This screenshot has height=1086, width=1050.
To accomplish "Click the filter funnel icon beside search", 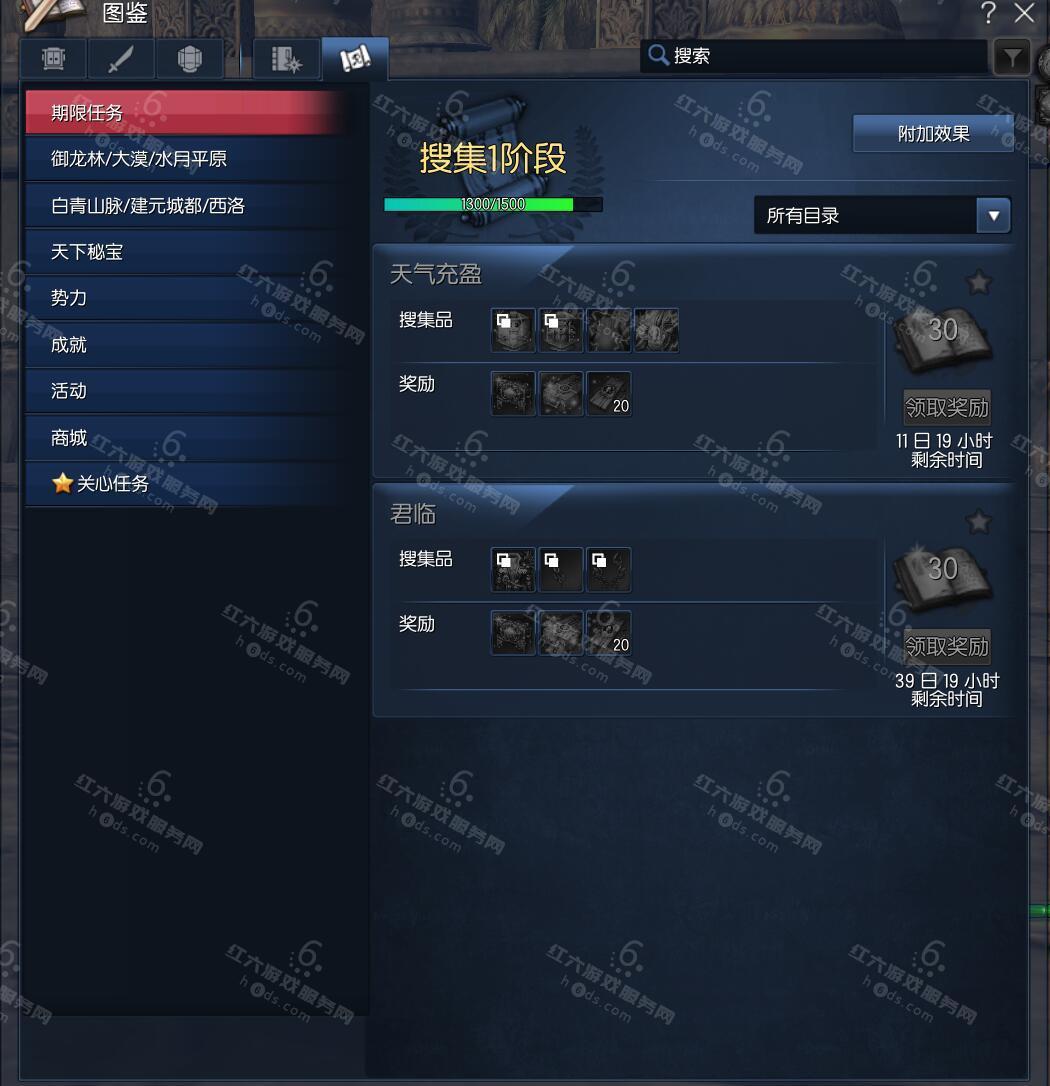I will click(x=1012, y=57).
